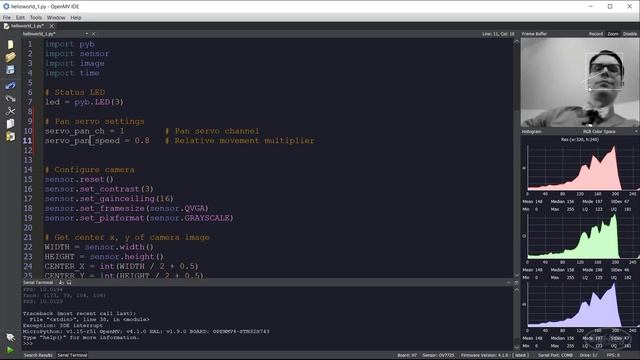Click the terminal '>>>' prompt line

[28, 344]
